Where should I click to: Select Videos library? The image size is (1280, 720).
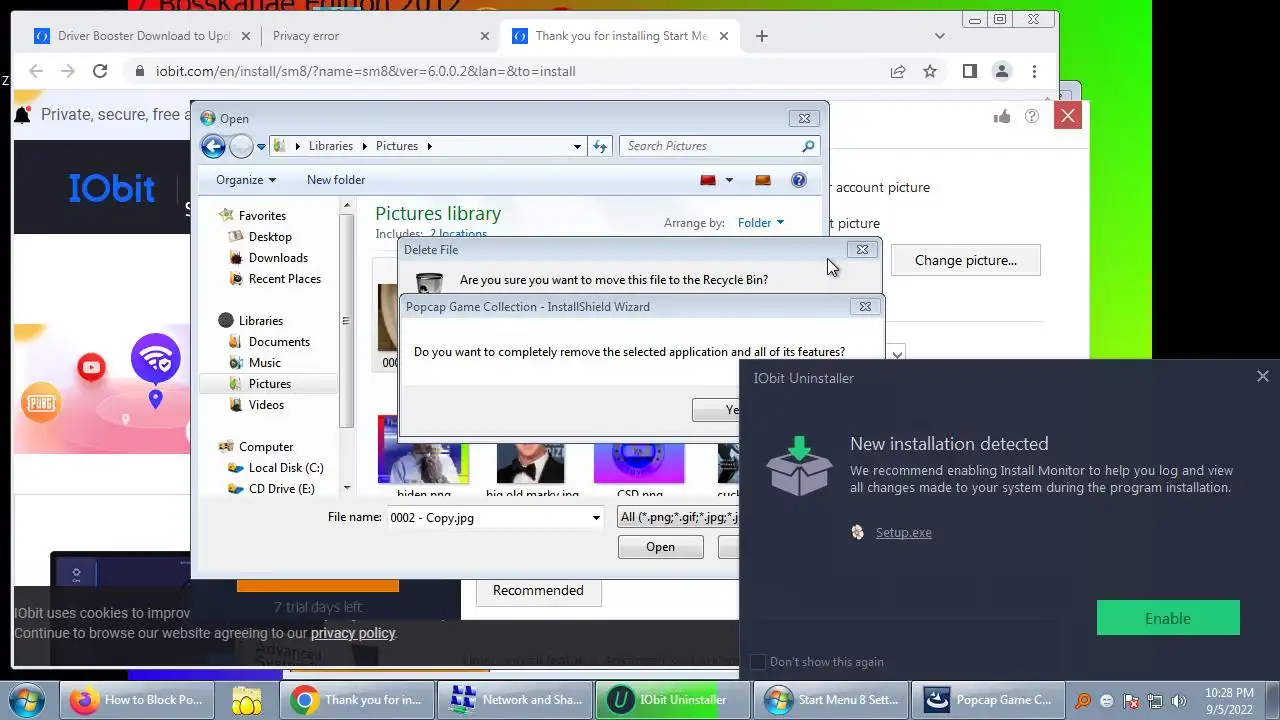click(x=266, y=405)
